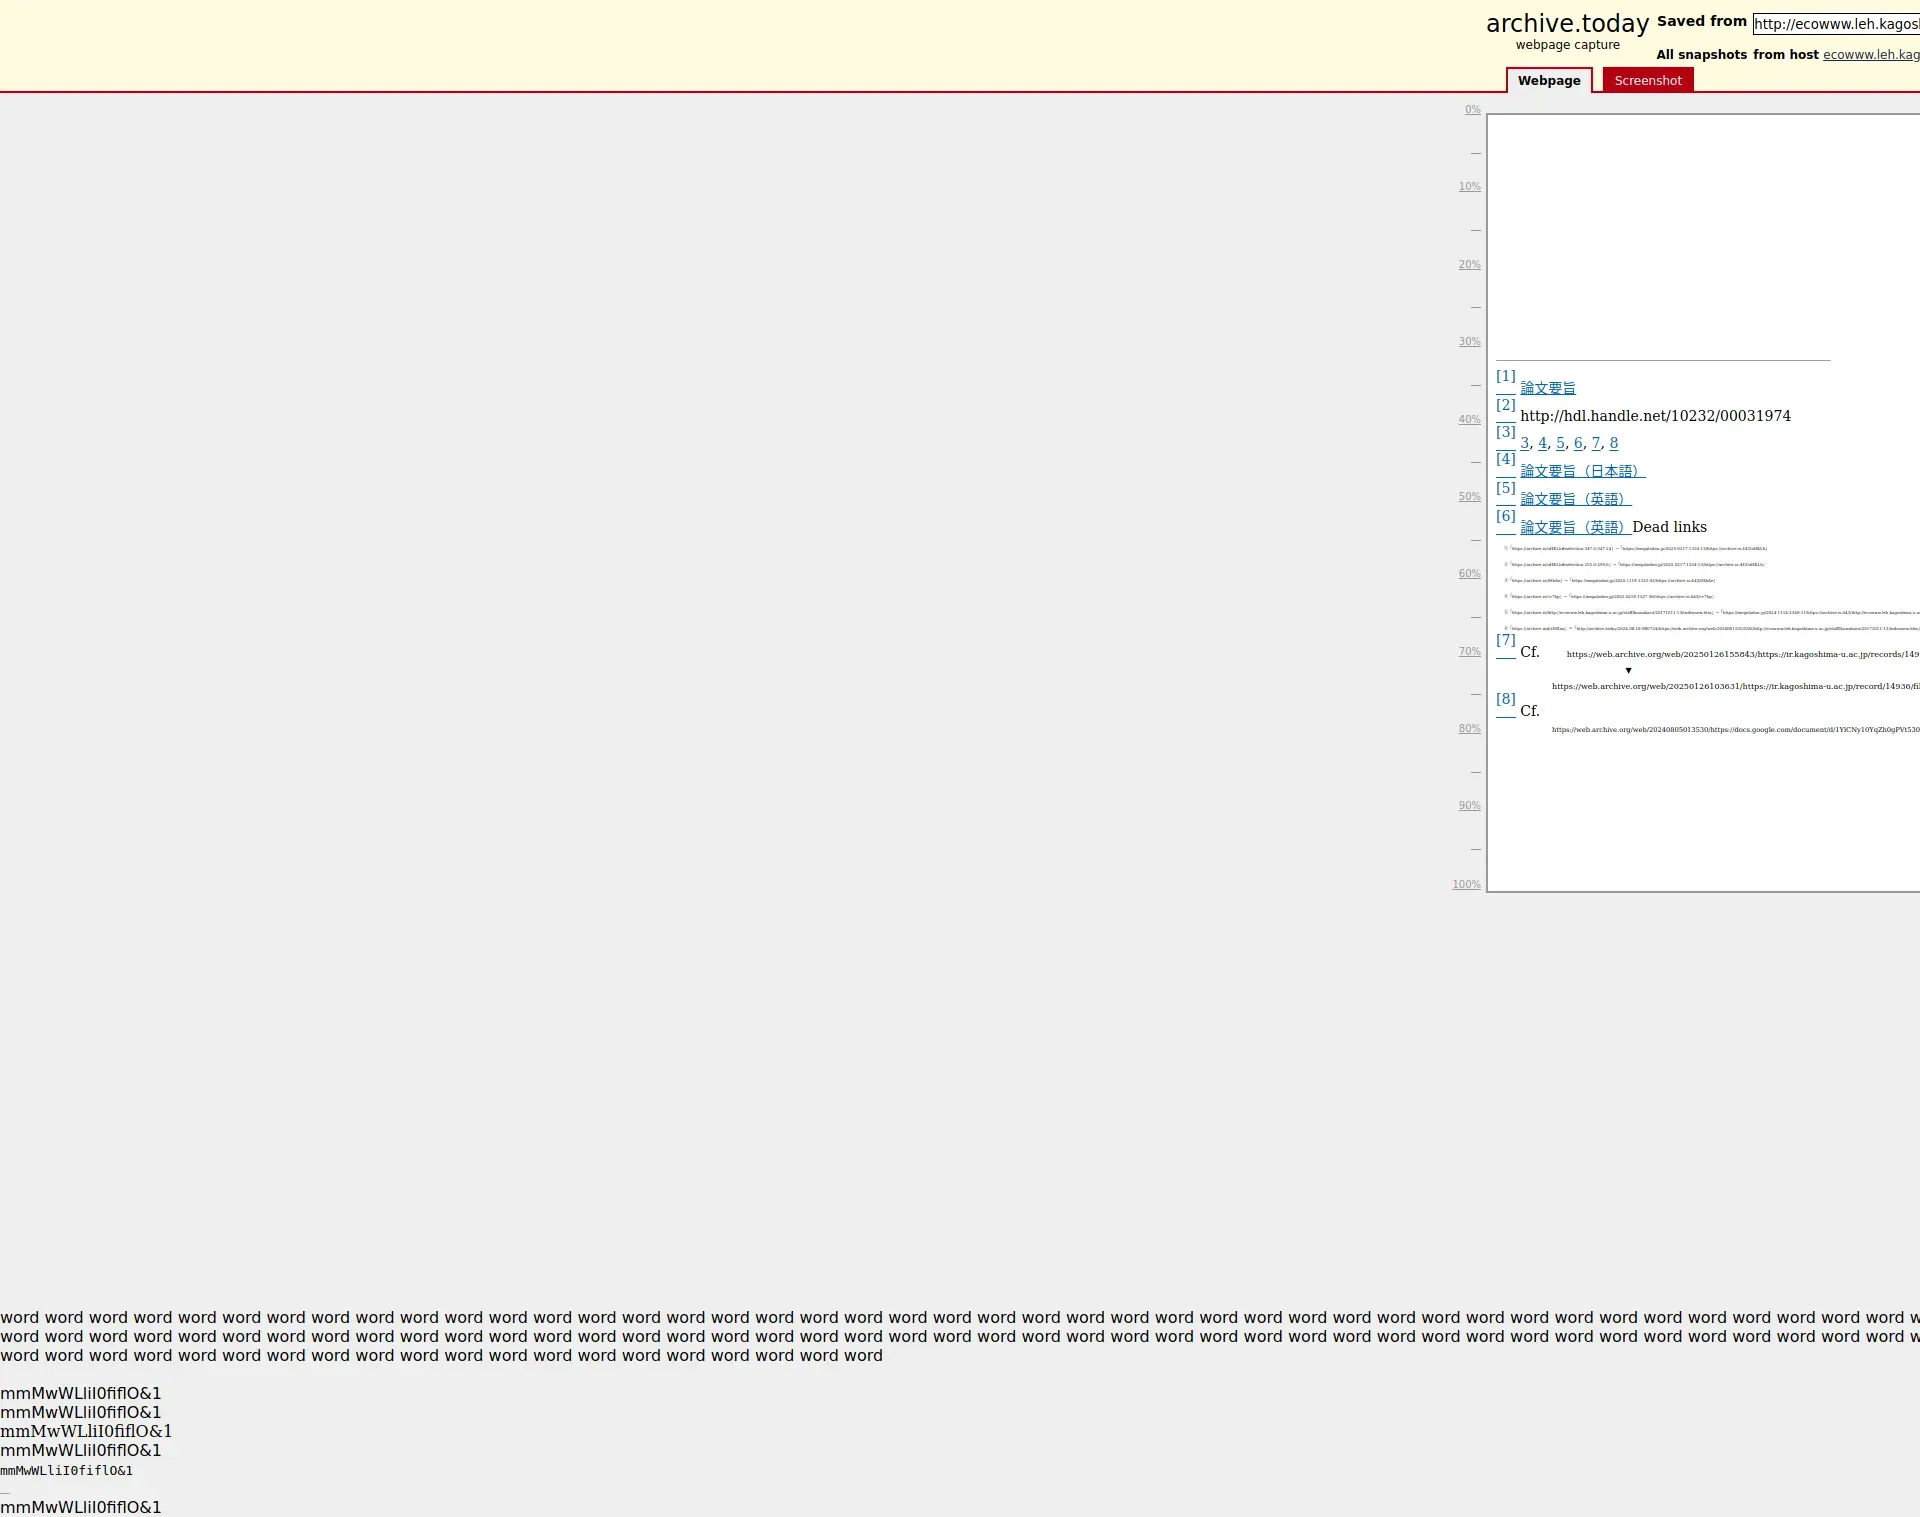Select the Webpage tab
Image resolution: width=1920 pixels, height=1517 pixels.
point(1548,81)
